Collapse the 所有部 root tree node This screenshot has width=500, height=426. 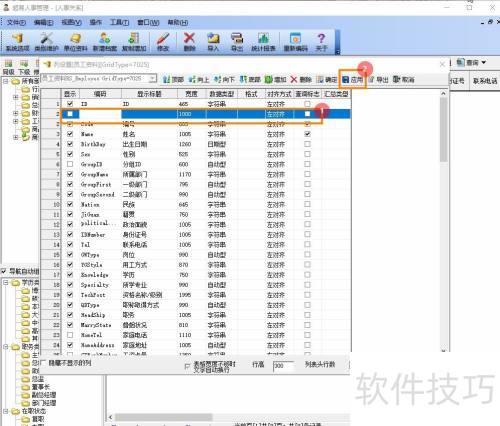[x=6, y=81]
